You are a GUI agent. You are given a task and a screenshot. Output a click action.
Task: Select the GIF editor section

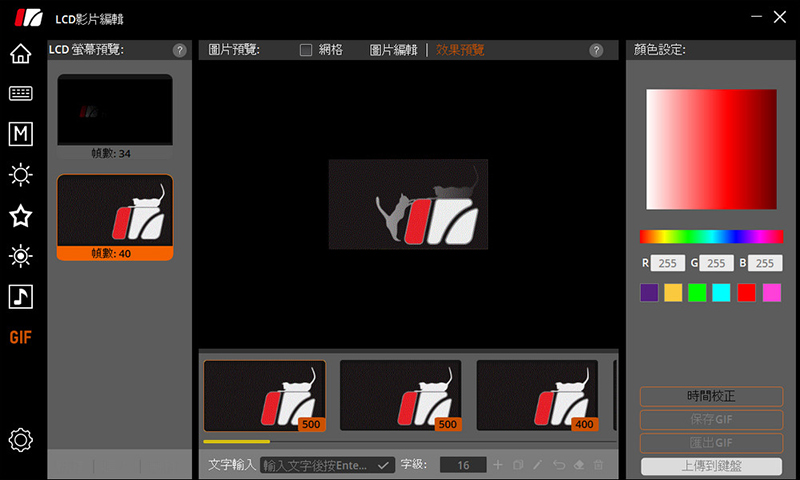[20, 337]
